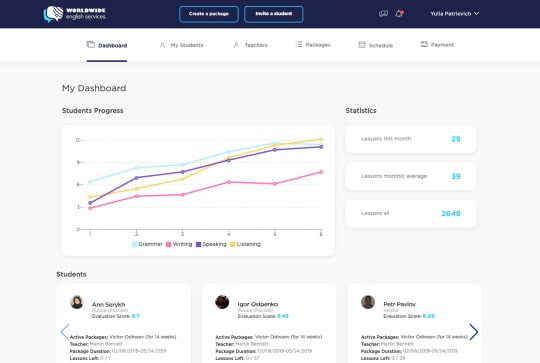Click the Packages list icon
This screenshot has width=540, height=363.
[x=299, y=44]
